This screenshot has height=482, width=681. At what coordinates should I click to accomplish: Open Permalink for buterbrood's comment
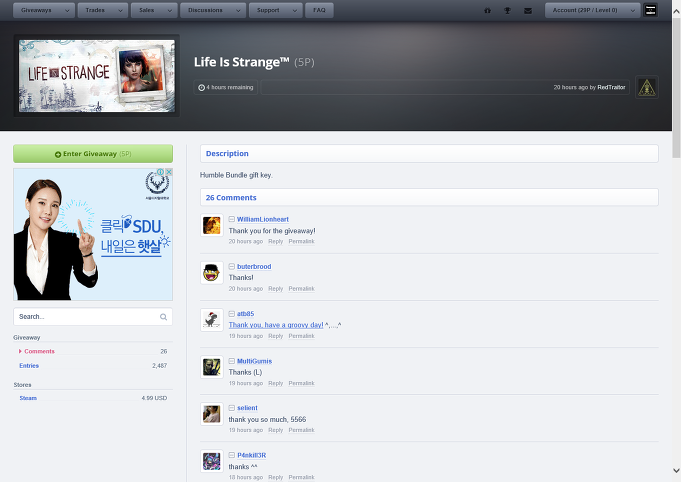pos(301,289)
